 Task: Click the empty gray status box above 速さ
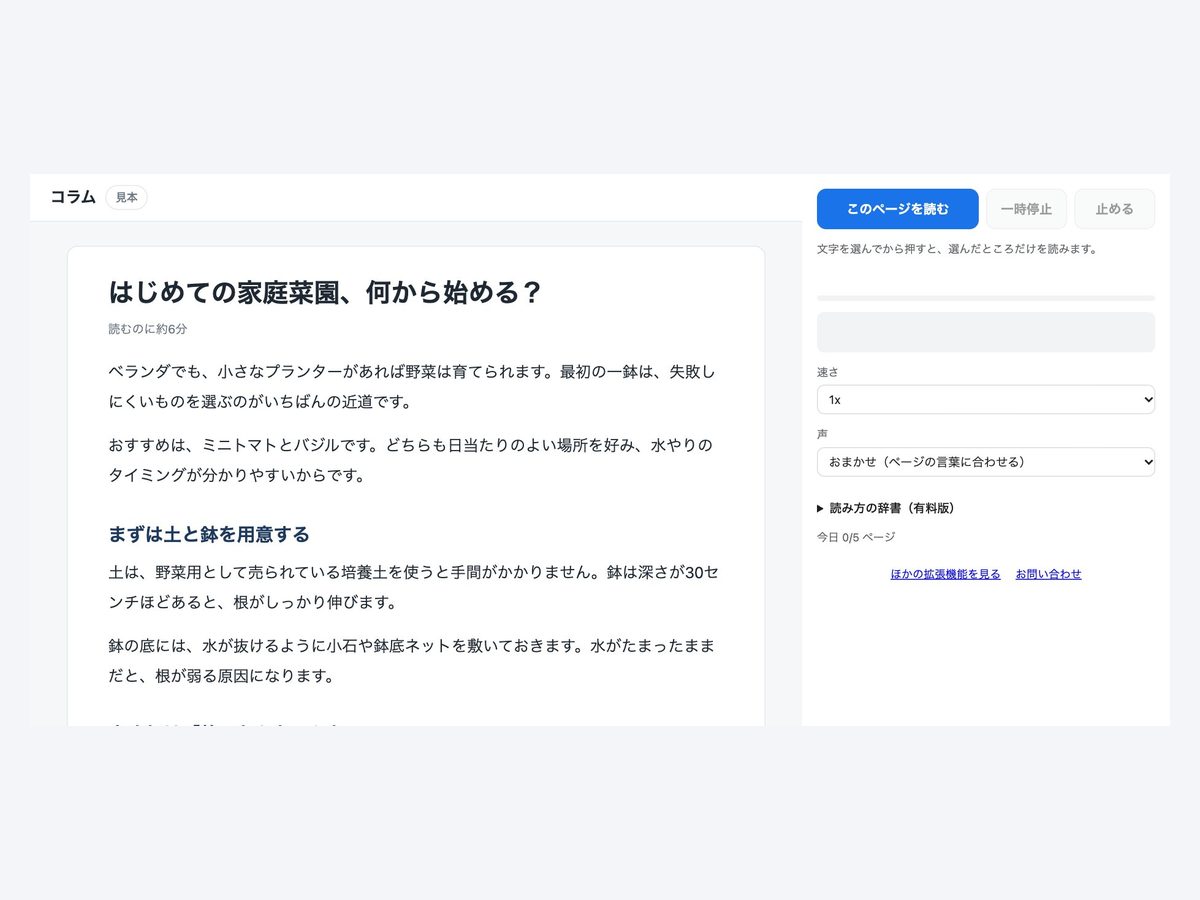[x=985, y=332]
